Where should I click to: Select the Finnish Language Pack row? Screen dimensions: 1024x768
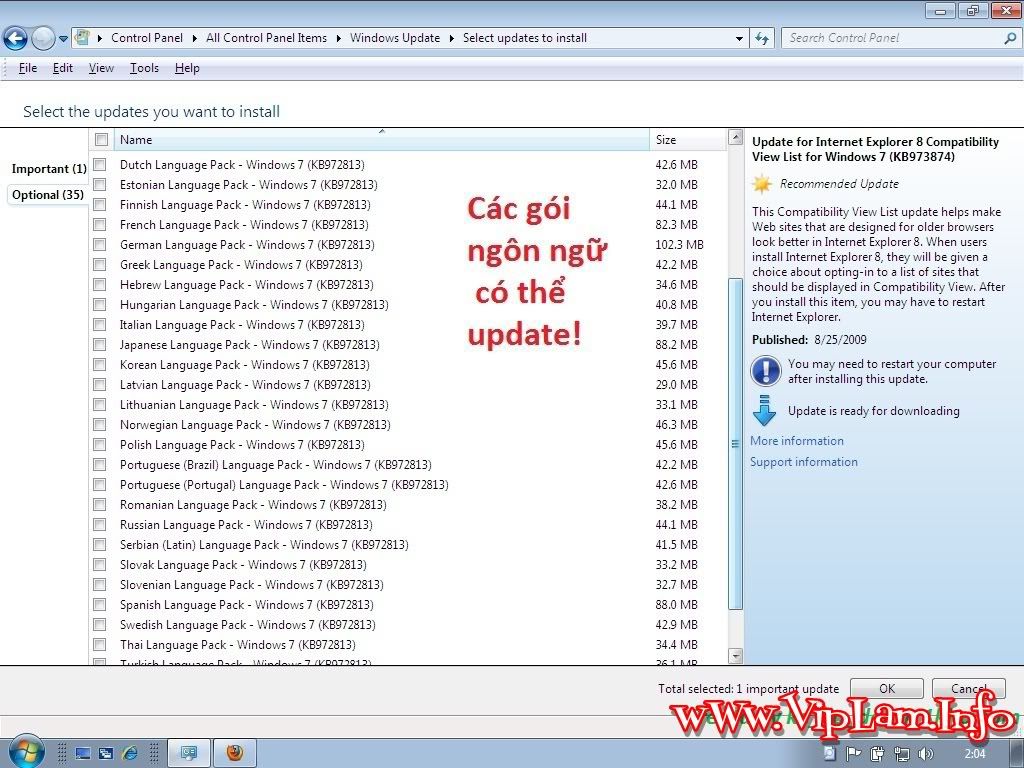[x=408, y=204]
